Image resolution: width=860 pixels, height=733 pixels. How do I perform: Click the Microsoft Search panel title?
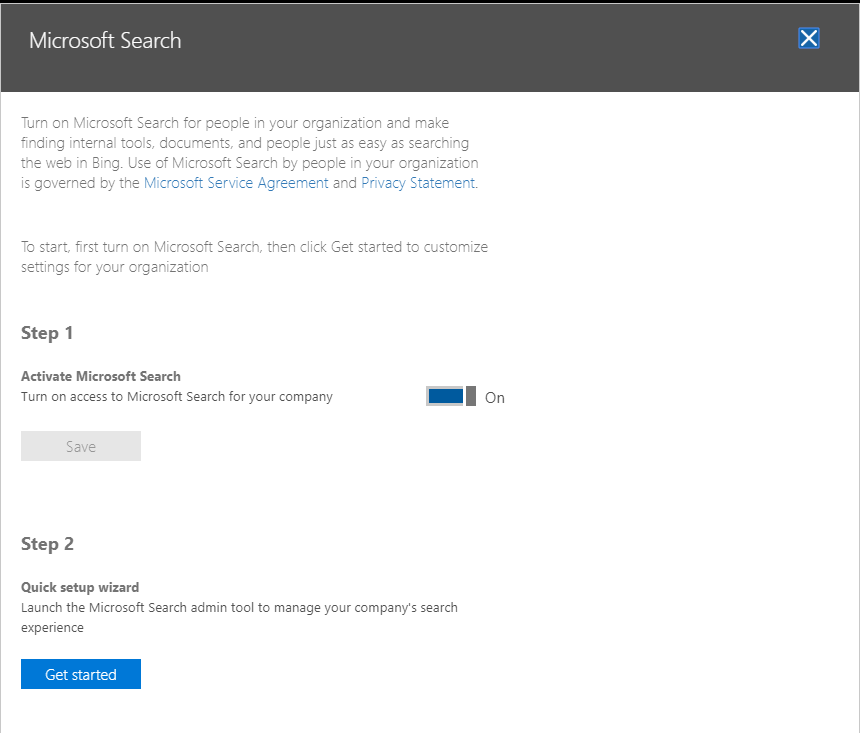pyautogui.click(x=105, y=41)
